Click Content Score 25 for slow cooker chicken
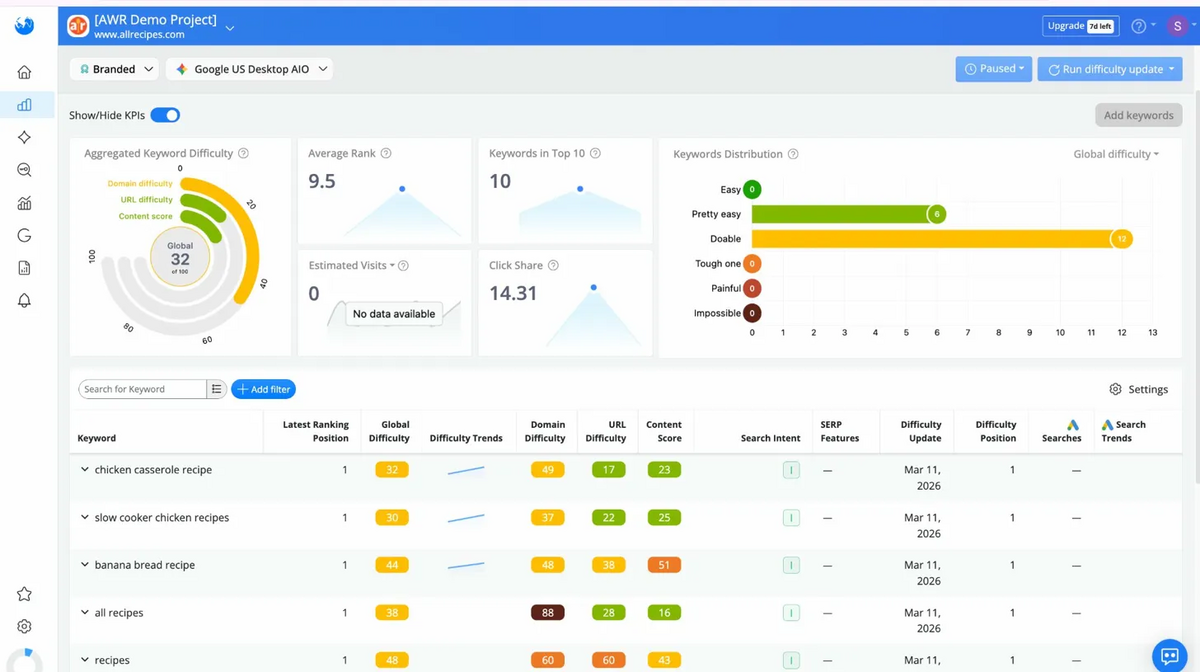Screen dimensions: 1200x672 tap(664, 518)
